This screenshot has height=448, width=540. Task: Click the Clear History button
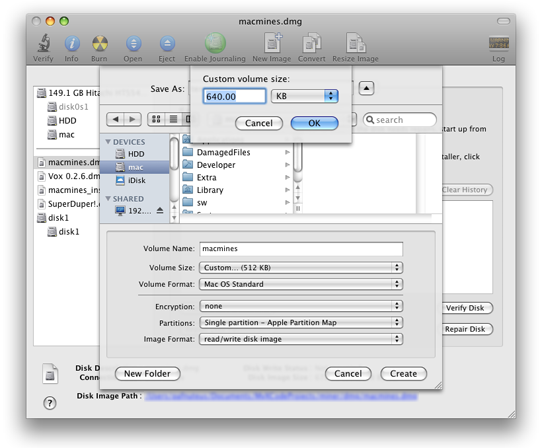[x=467, y=190]
